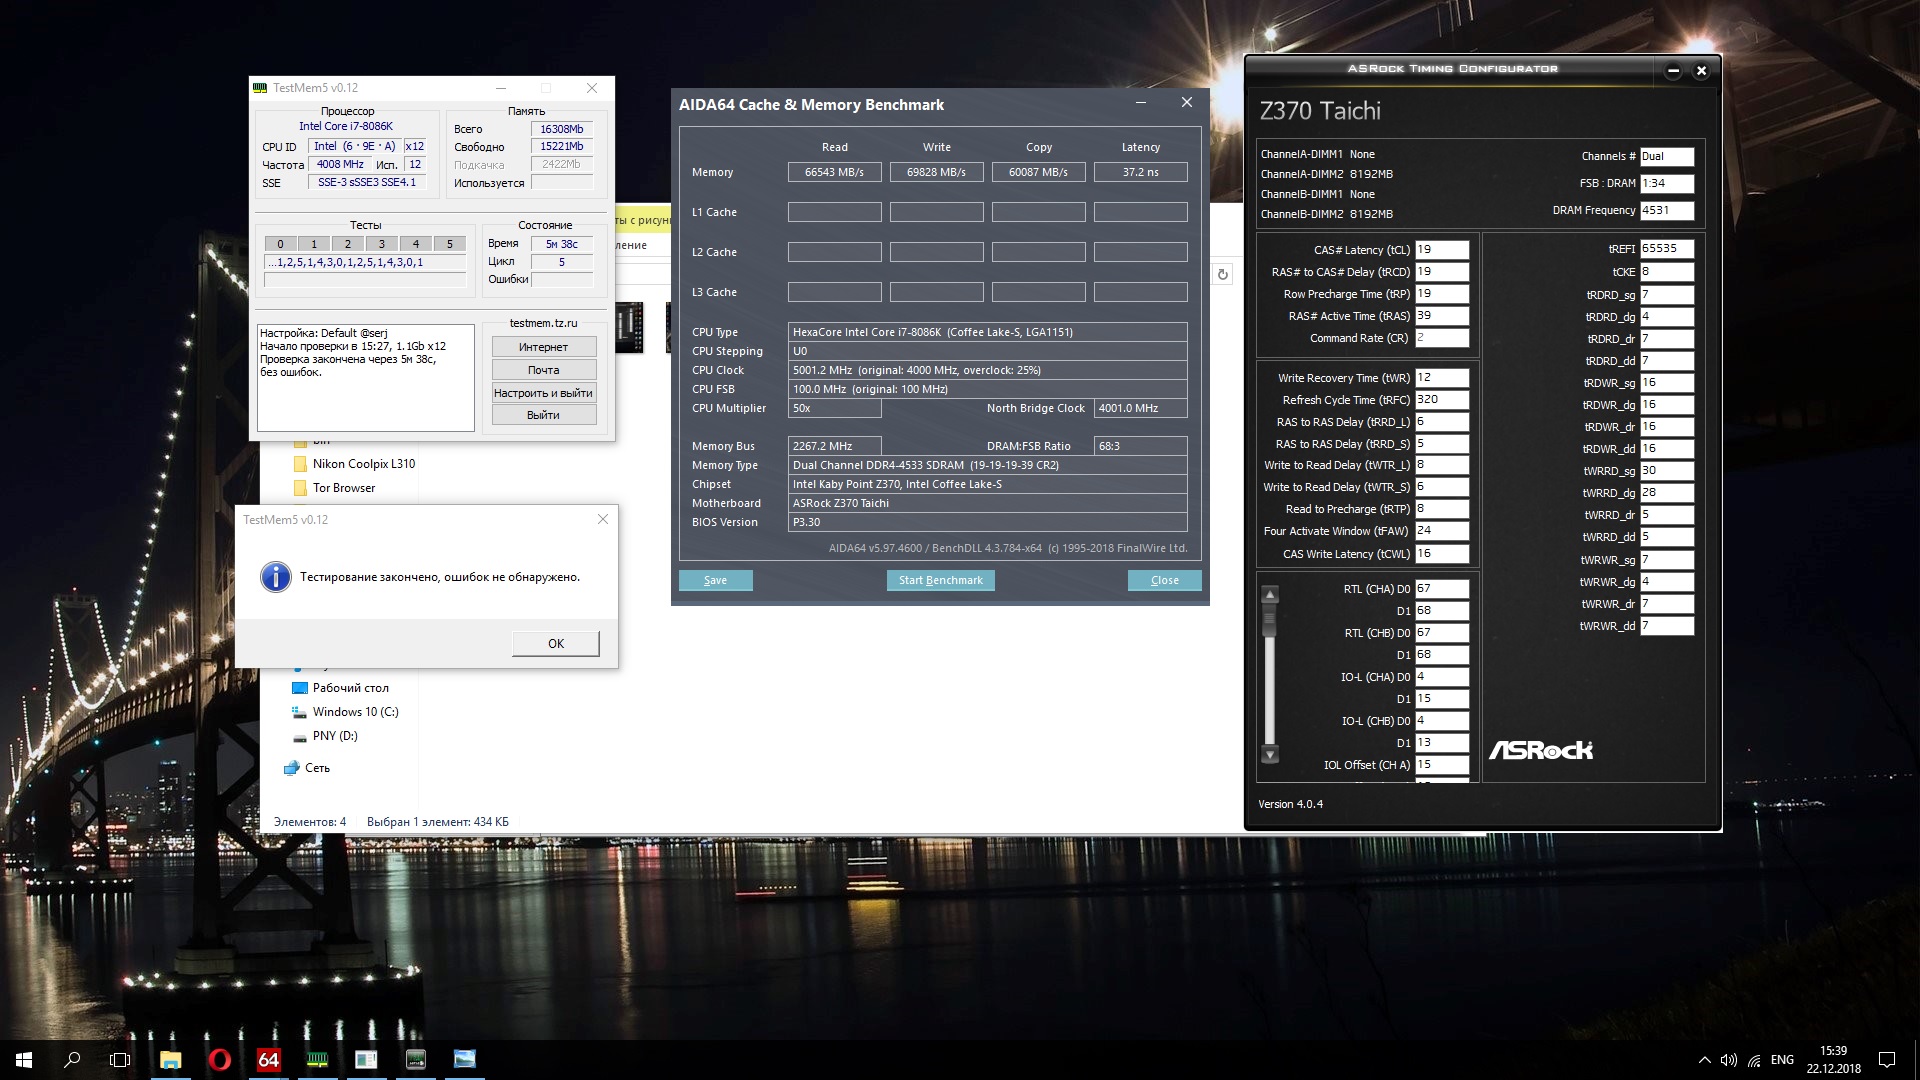Screen dimensions: 1920x1080
Task: Switch input language ENG indicator
Action: 1782,1060
